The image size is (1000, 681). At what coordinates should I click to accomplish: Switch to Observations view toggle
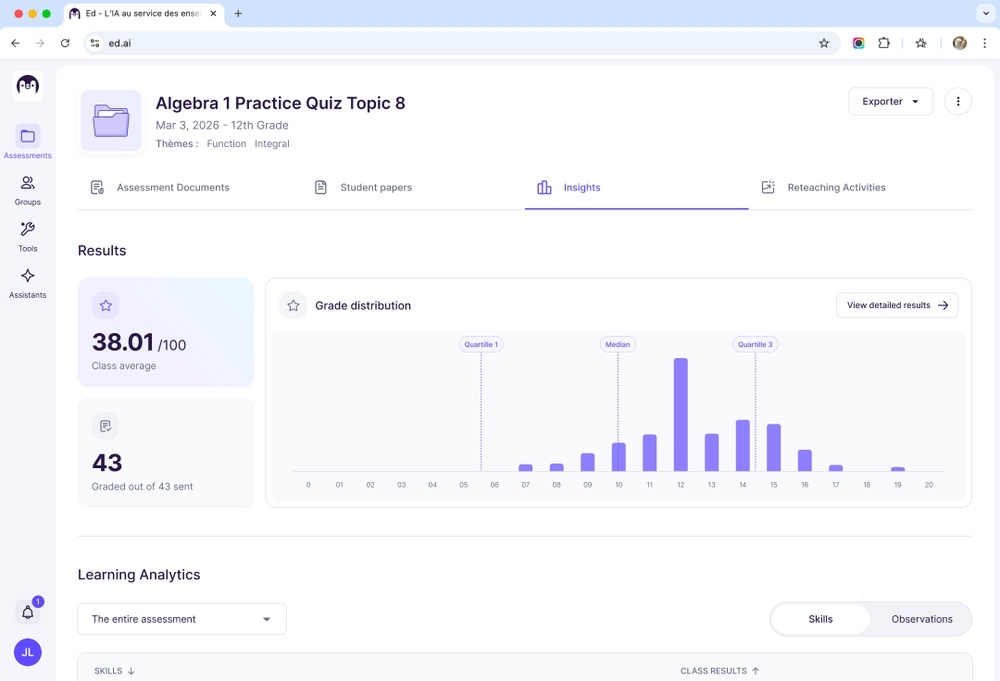tap(921, 619)
